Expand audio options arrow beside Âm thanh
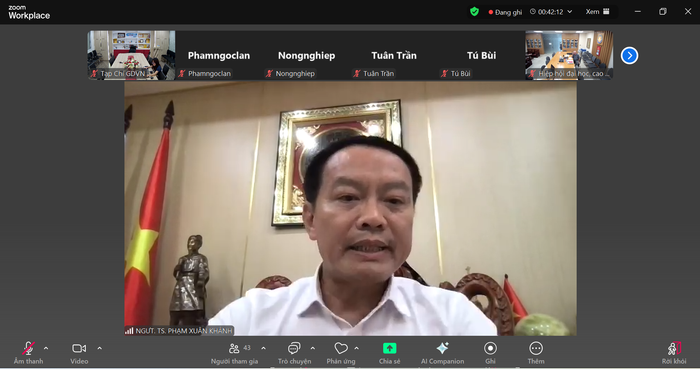Screen dimensions: 700x369 coord(46,348)
